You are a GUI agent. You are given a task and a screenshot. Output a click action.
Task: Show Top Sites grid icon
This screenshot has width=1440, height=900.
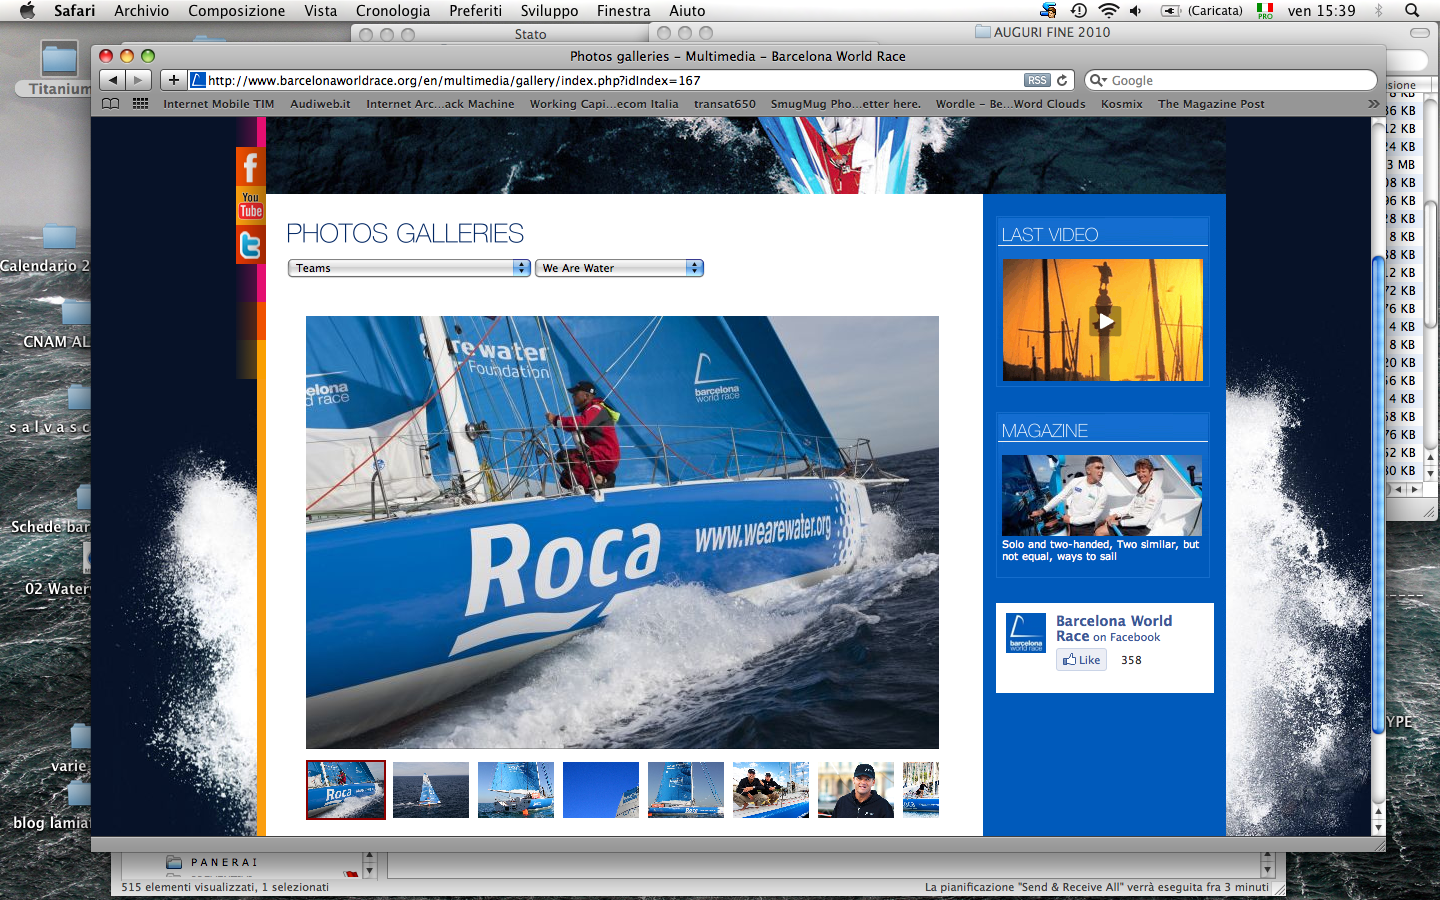tap(140, 104)
